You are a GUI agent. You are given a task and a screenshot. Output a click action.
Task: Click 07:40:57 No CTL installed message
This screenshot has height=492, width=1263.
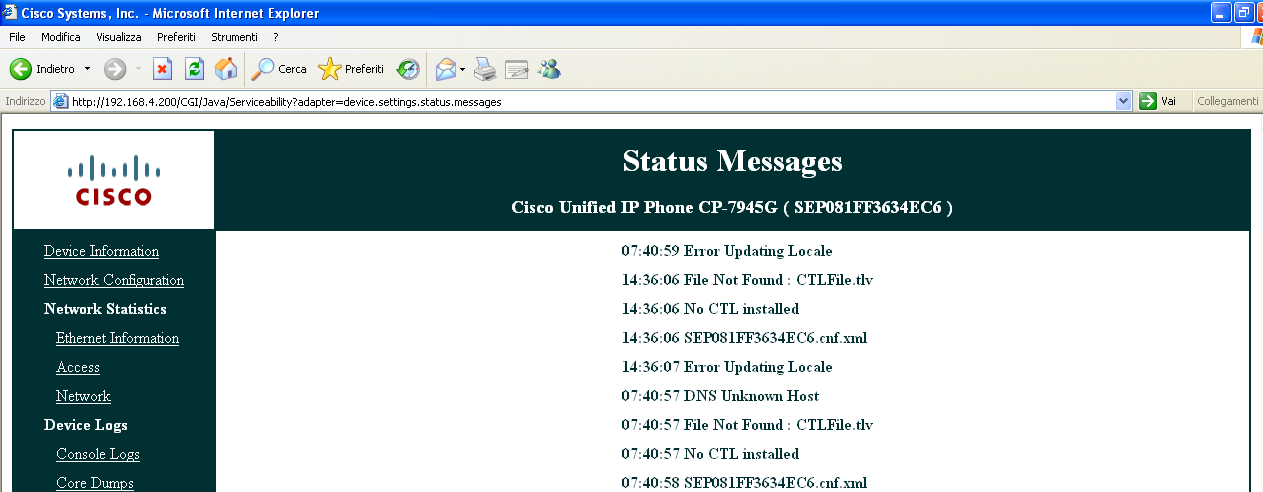point(710,454)
